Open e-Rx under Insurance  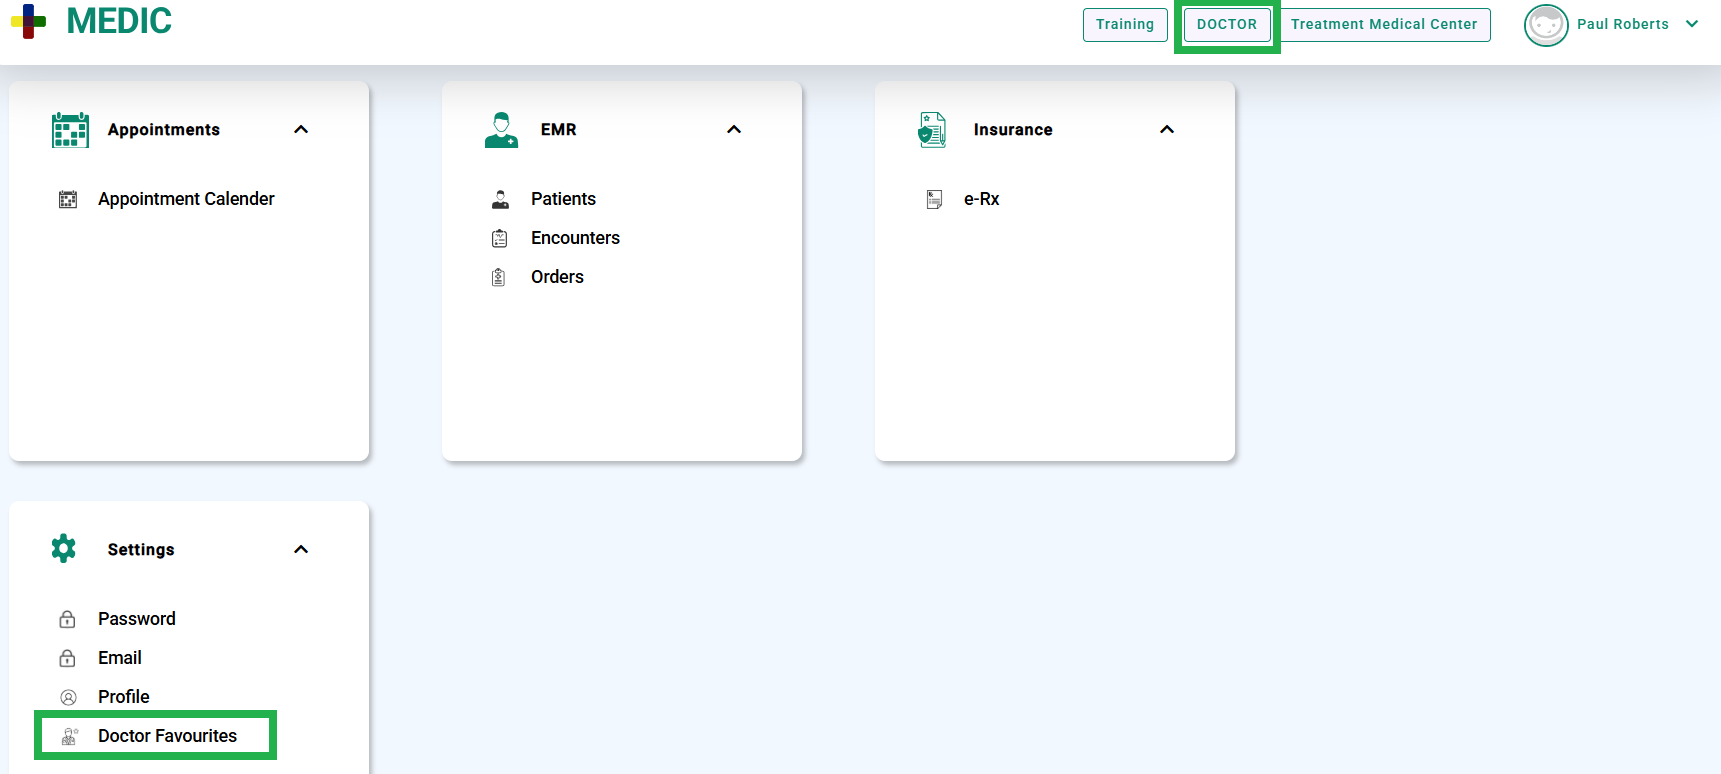[981, 199]
